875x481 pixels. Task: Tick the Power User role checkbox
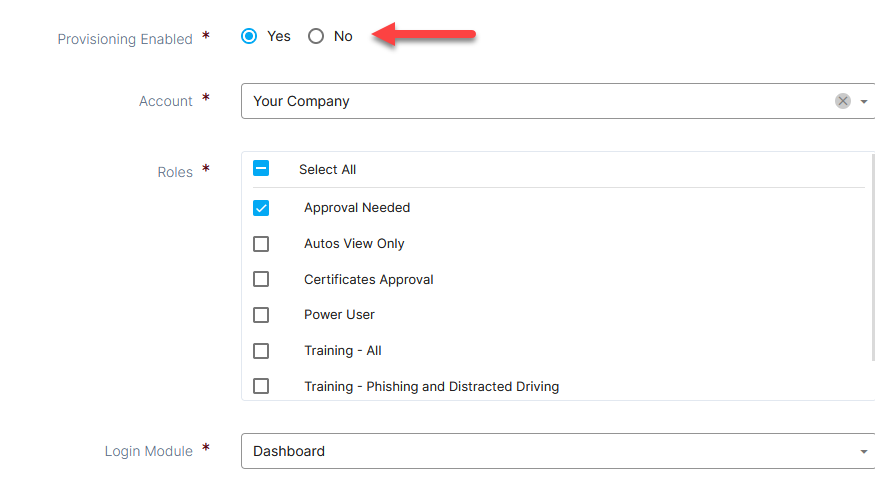coord(261,315)
